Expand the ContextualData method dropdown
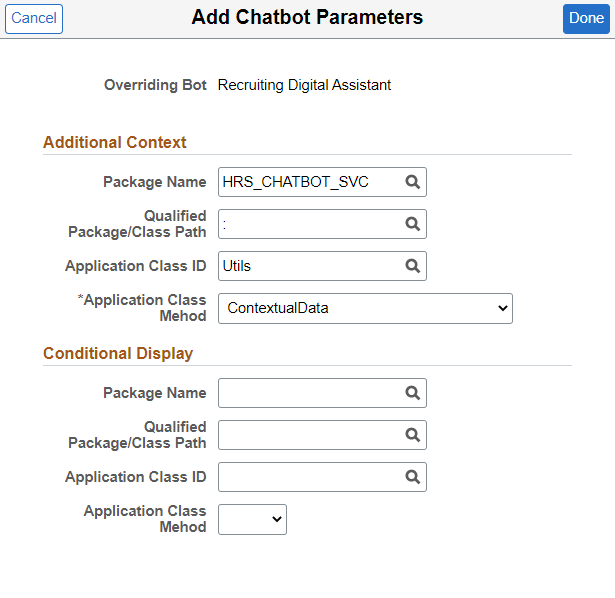 point(365,308)
